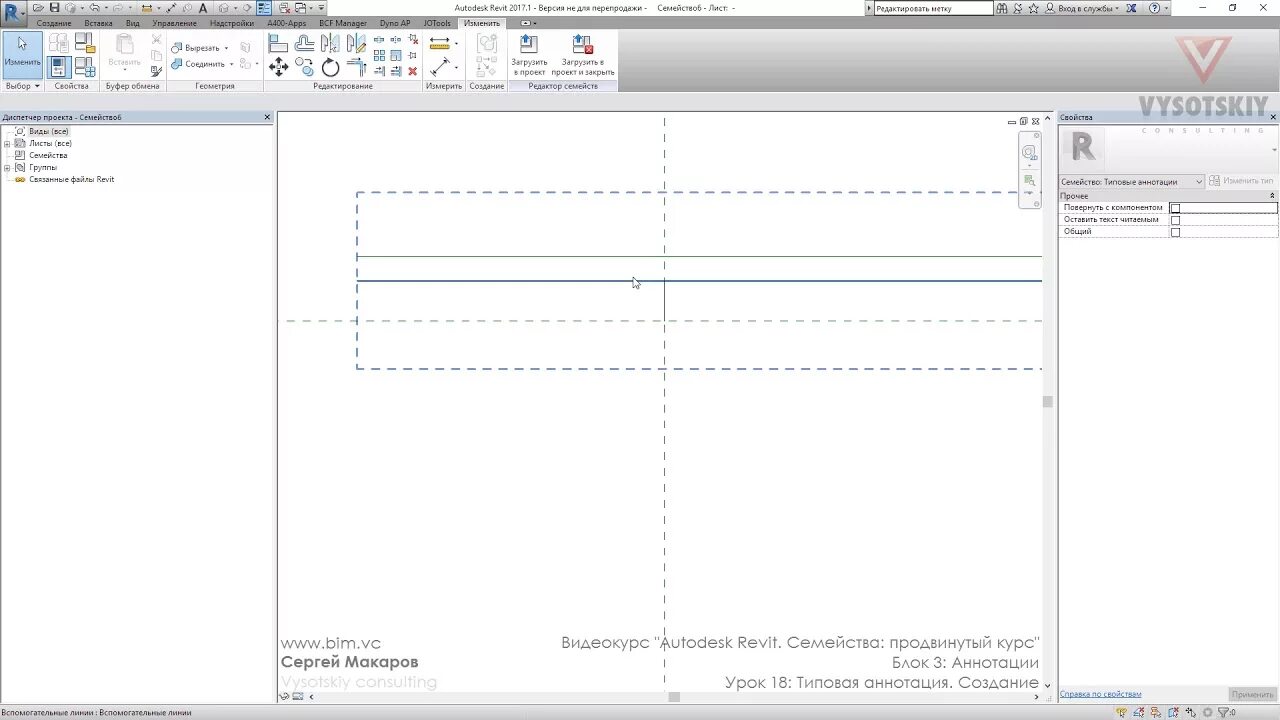Open the Соединить dropdown arrow

(231, 64)
